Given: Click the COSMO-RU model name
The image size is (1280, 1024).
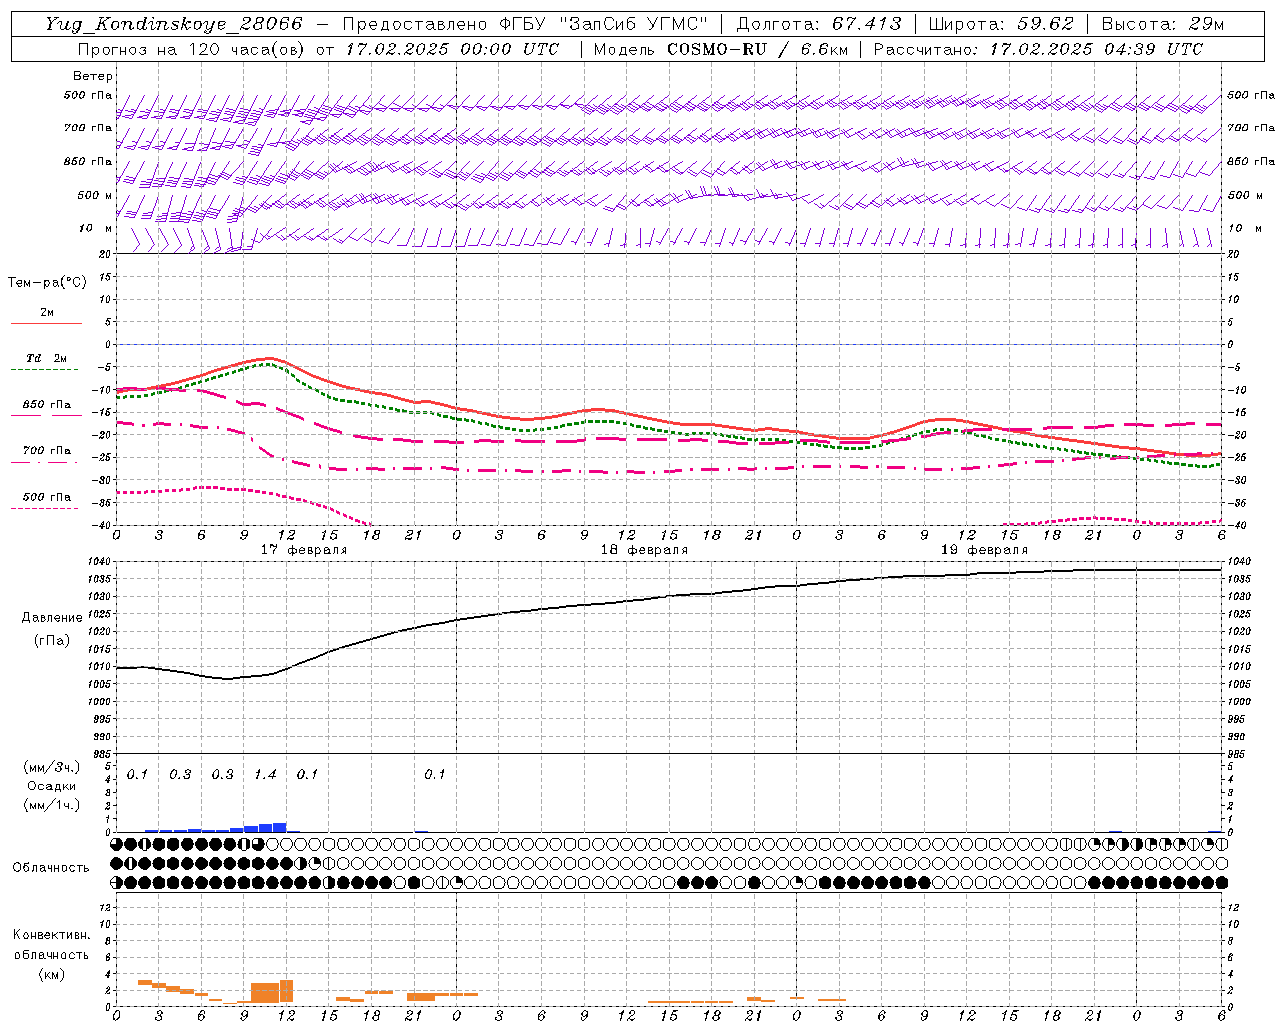Looking at the screenshot, I should [717, 49].
